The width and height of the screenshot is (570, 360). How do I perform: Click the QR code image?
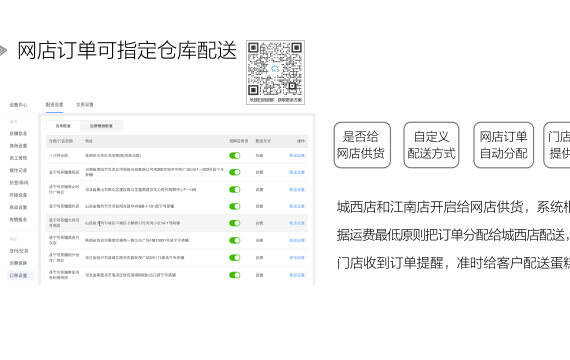[x=275, y=72]
